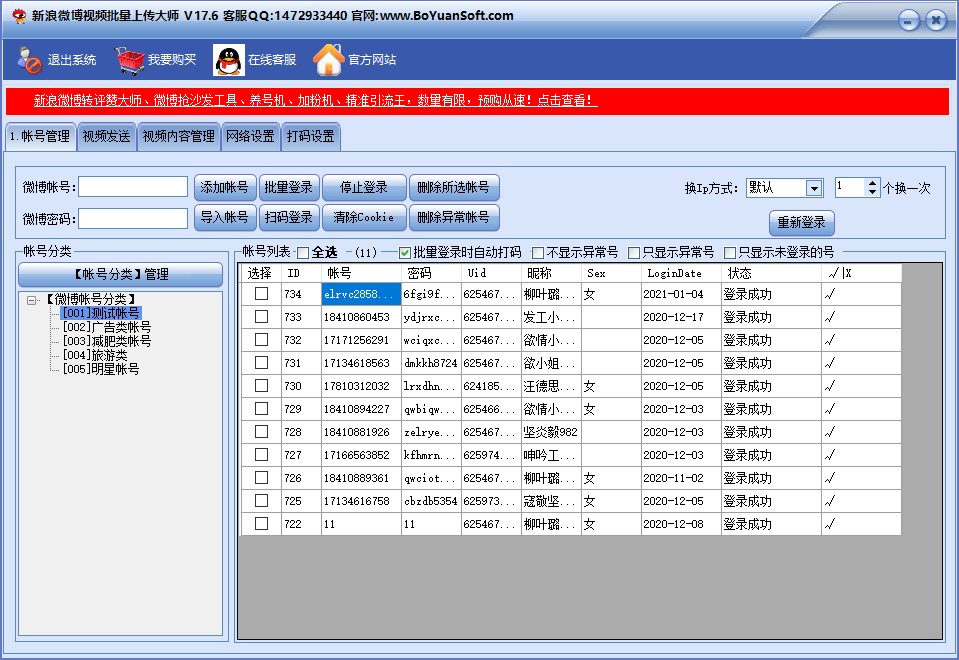Click login date 2020-12-17 cell
Image resolution: width=959 pixels, height=660 pixels.
[x=681, y=317]
